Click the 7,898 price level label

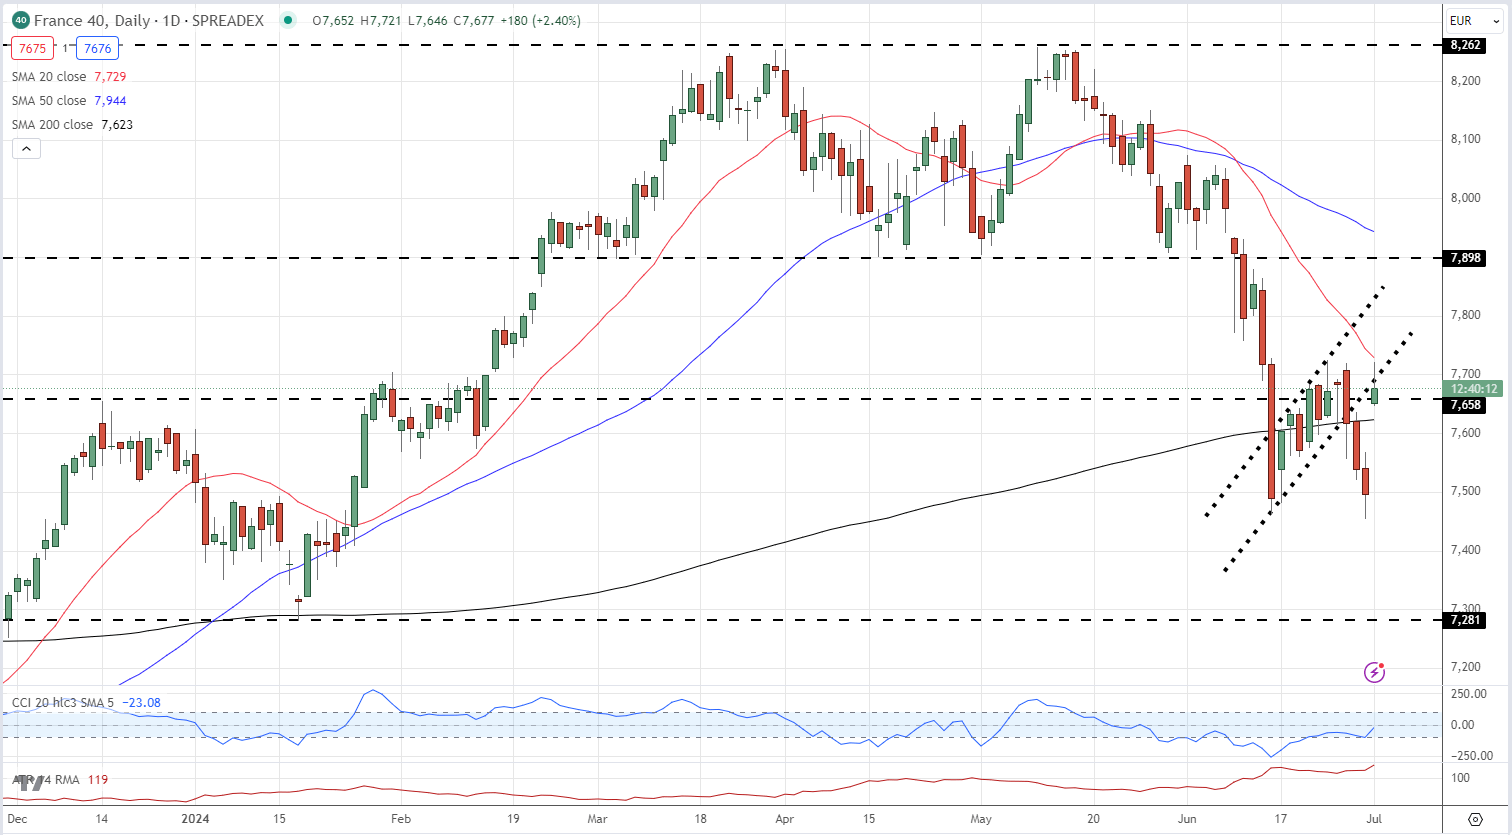pos(1465,258)
